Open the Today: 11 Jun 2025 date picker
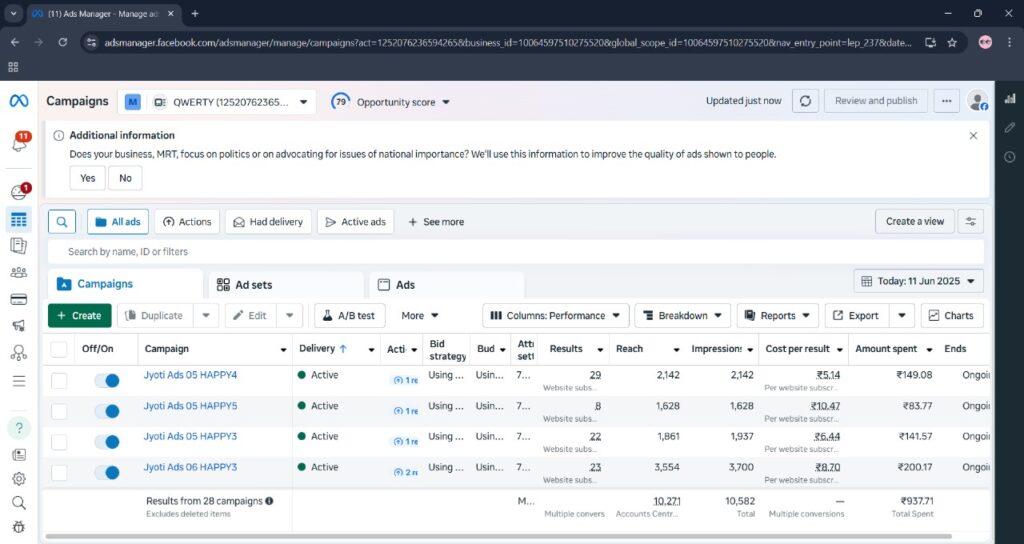This screenshot has width=1024, height=544. (x=918, y=281)
